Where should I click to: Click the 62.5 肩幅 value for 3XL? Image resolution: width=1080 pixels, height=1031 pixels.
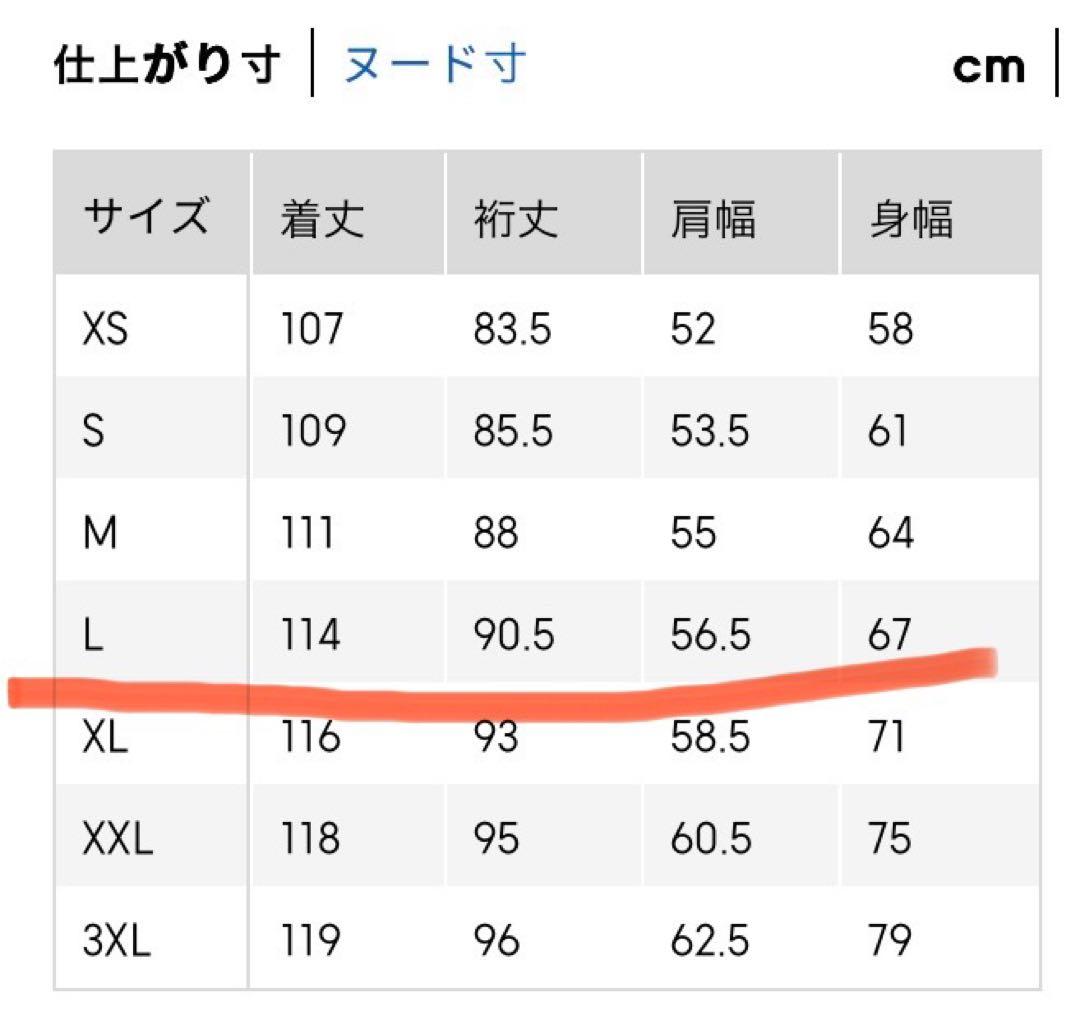coord(711,941)
